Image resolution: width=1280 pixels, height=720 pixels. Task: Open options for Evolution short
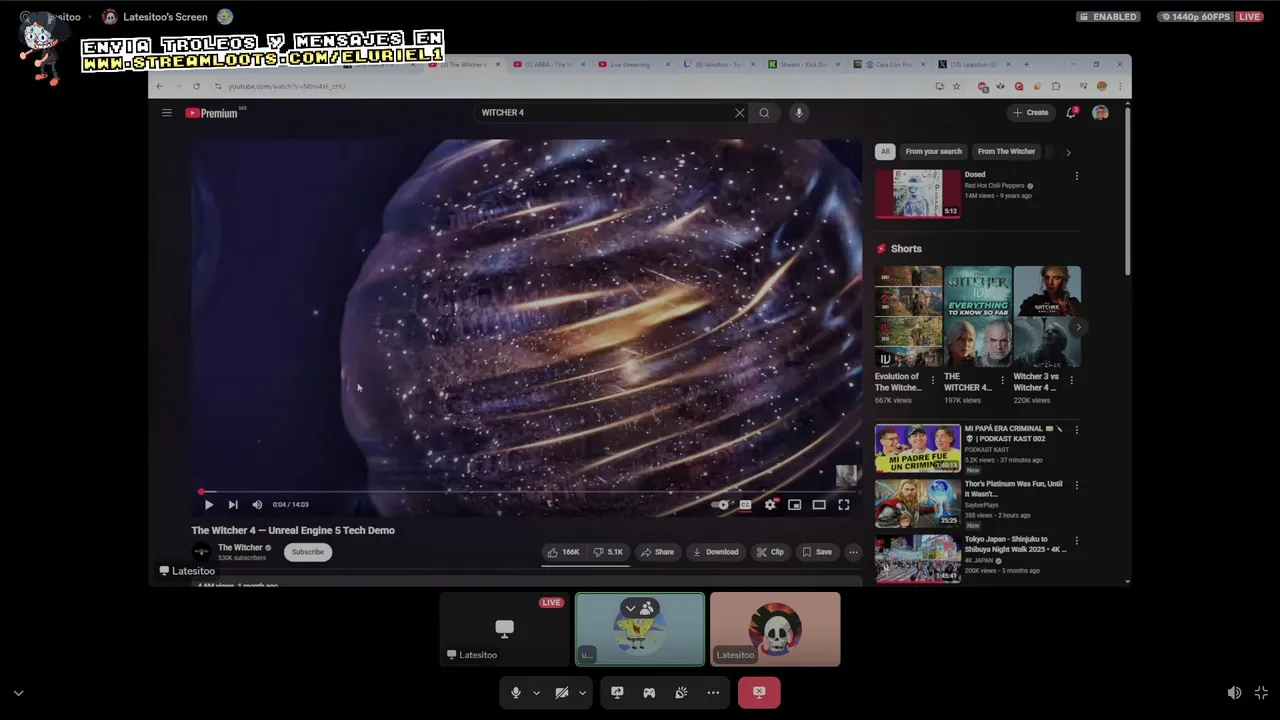point(933,380)
